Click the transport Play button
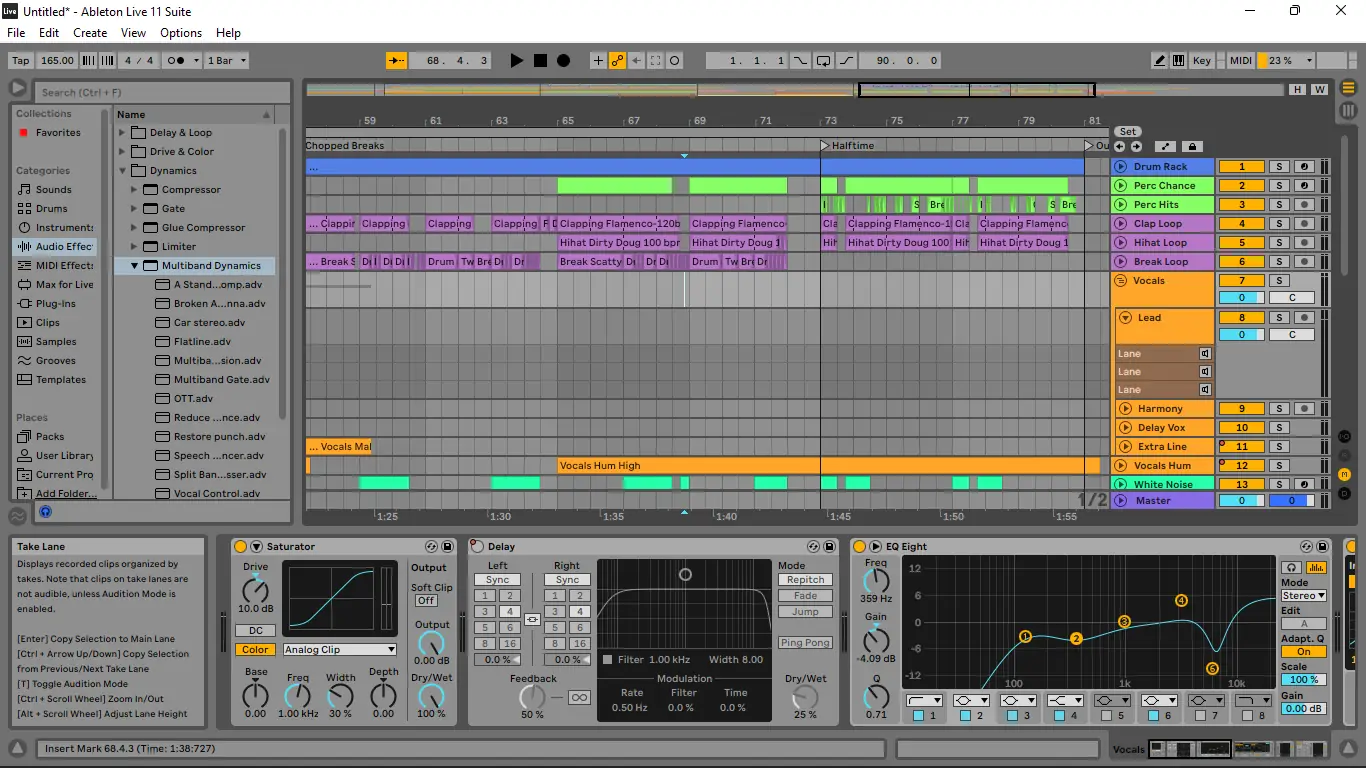 (516, 61)
